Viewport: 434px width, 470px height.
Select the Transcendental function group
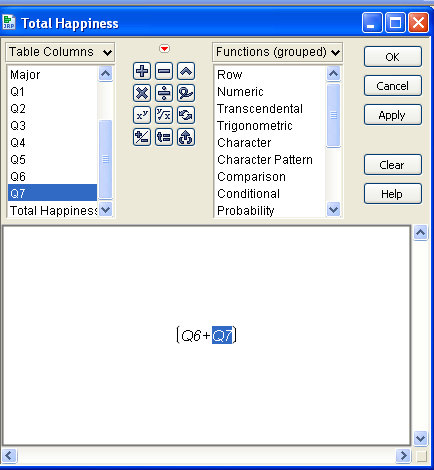[260, 109]
